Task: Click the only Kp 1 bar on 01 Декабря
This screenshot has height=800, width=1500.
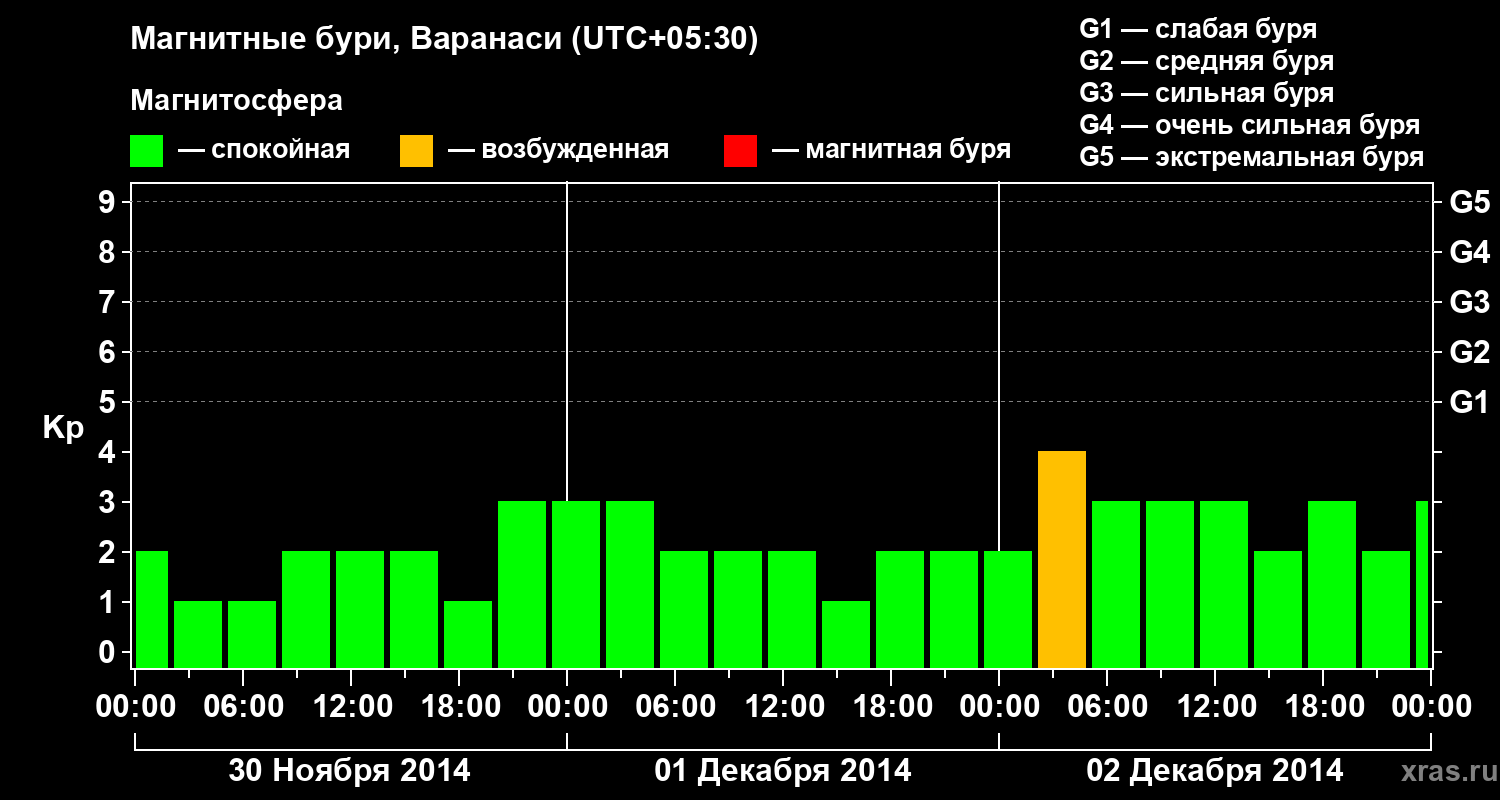Action: tap(846, 634)
